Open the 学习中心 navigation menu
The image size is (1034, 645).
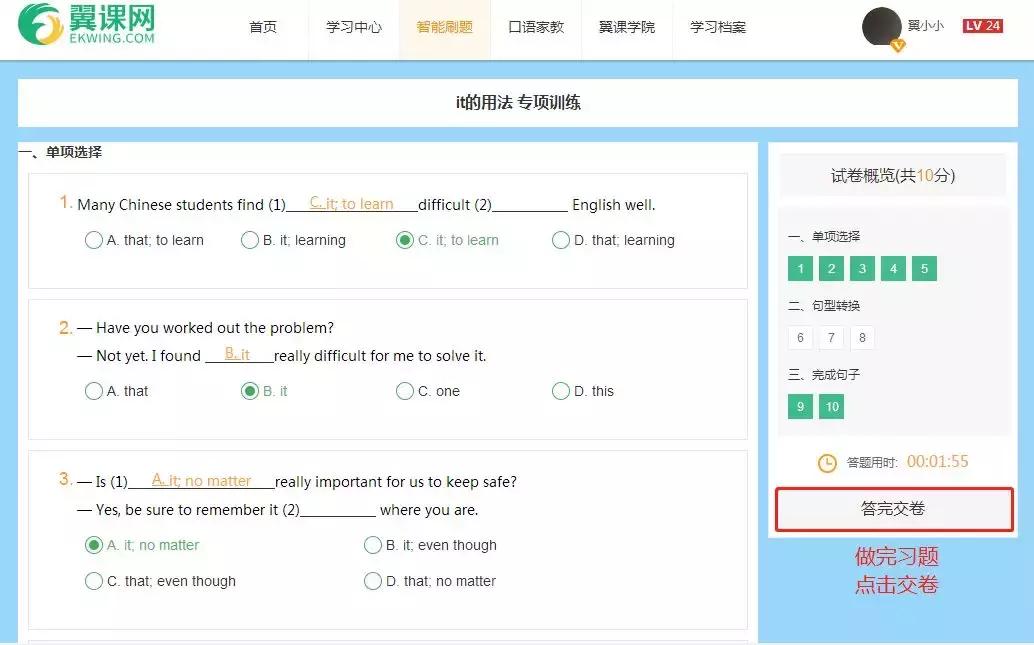tap(352, 27)
